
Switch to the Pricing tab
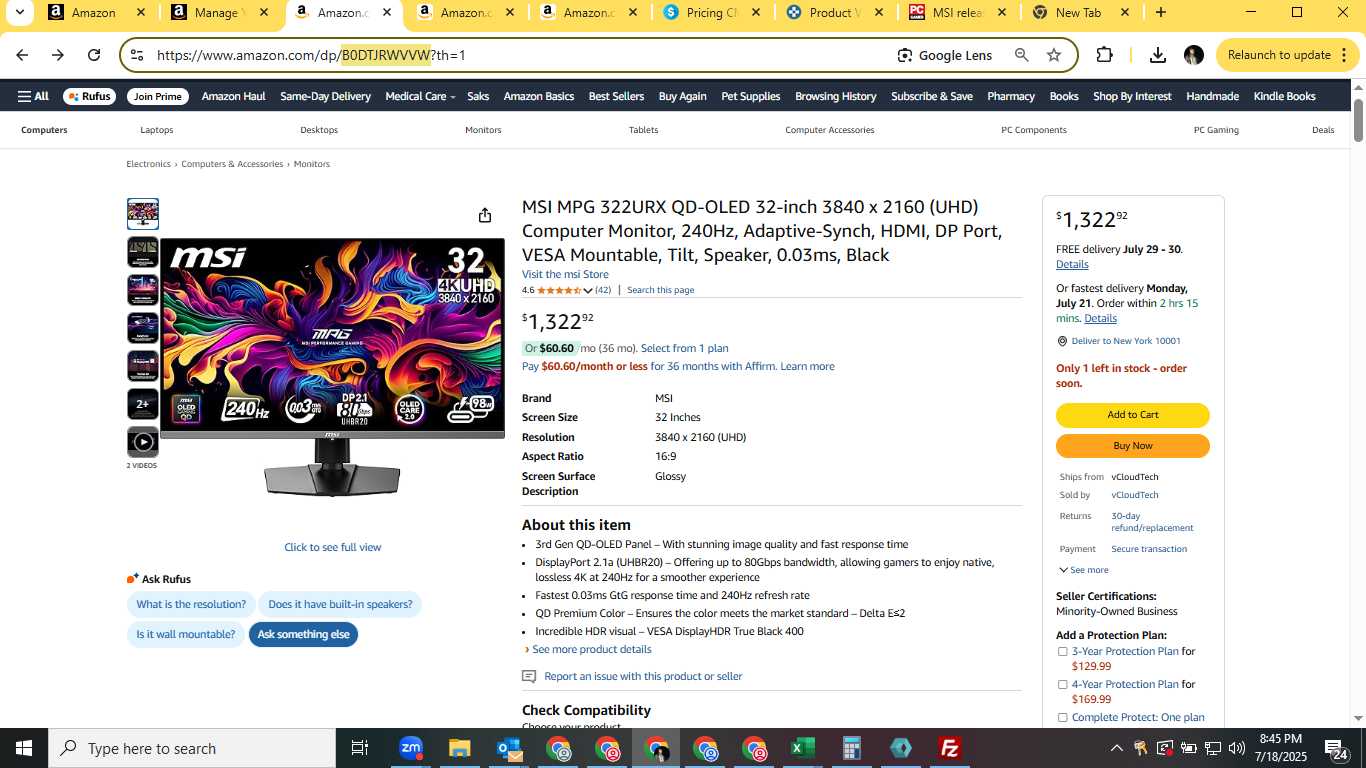point(711,12)
